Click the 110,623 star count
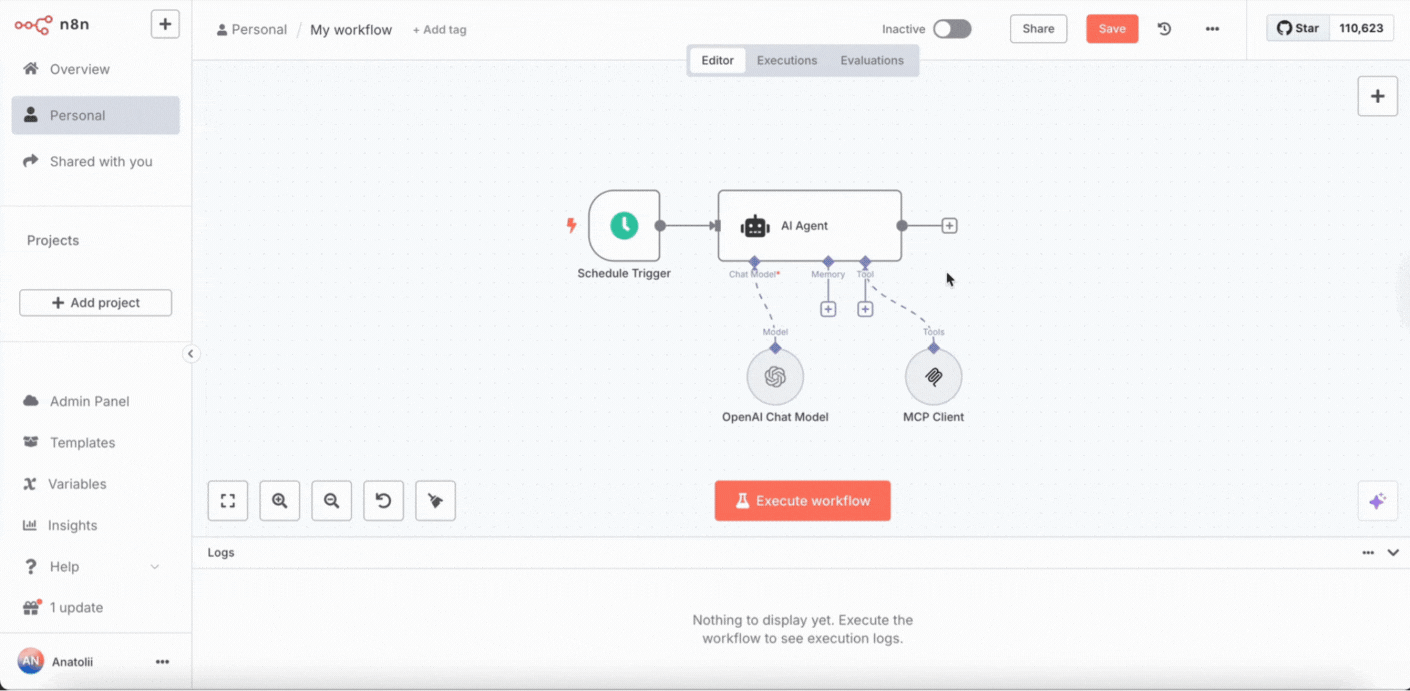Image resolution: width=1410 pixels, height=691 pixels. [x=1361, y=28]
